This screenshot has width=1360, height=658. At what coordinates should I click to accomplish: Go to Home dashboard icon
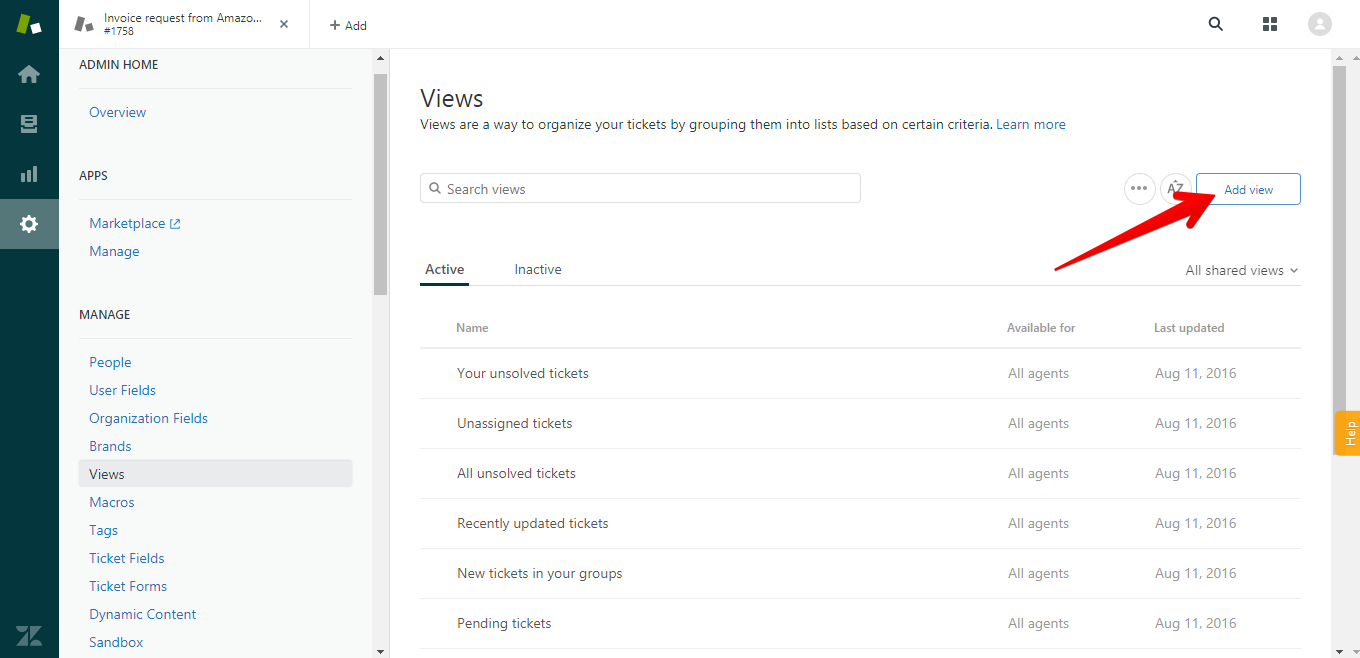[x=29, y=74]
